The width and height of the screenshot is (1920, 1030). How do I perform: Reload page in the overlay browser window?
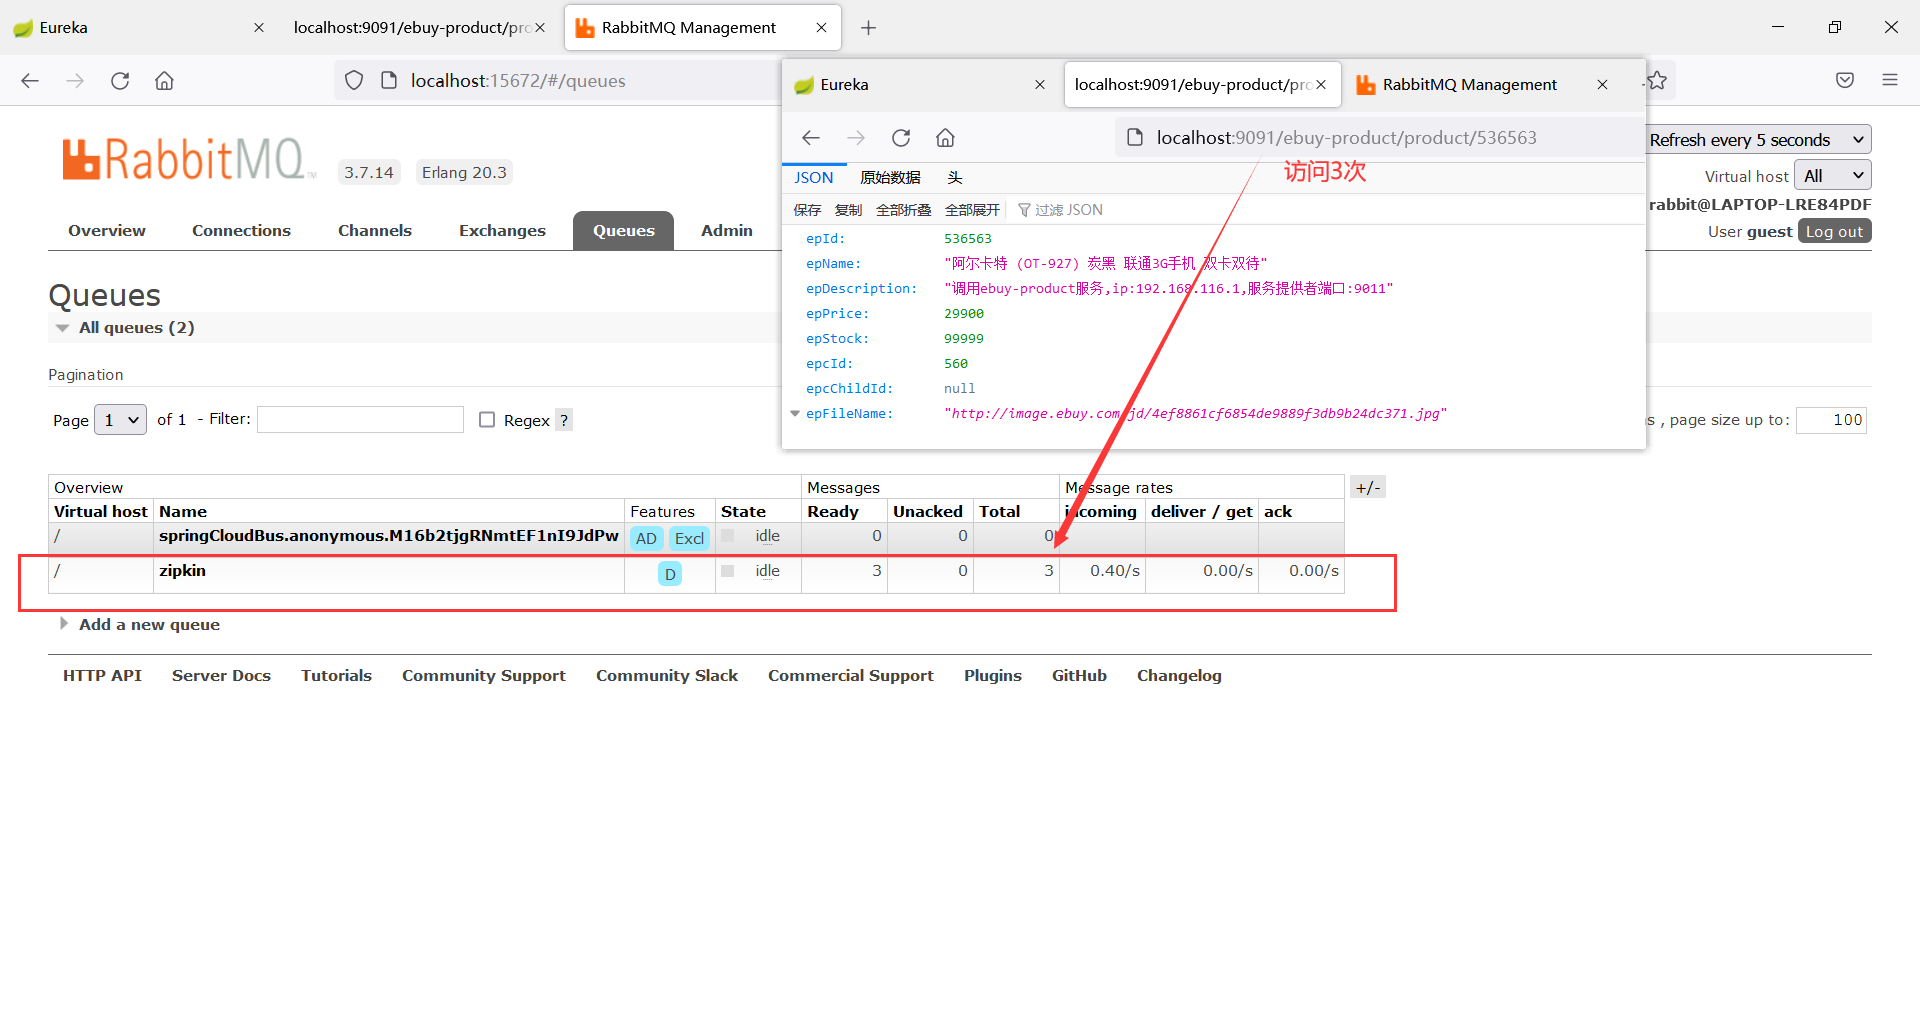[901, 138]
